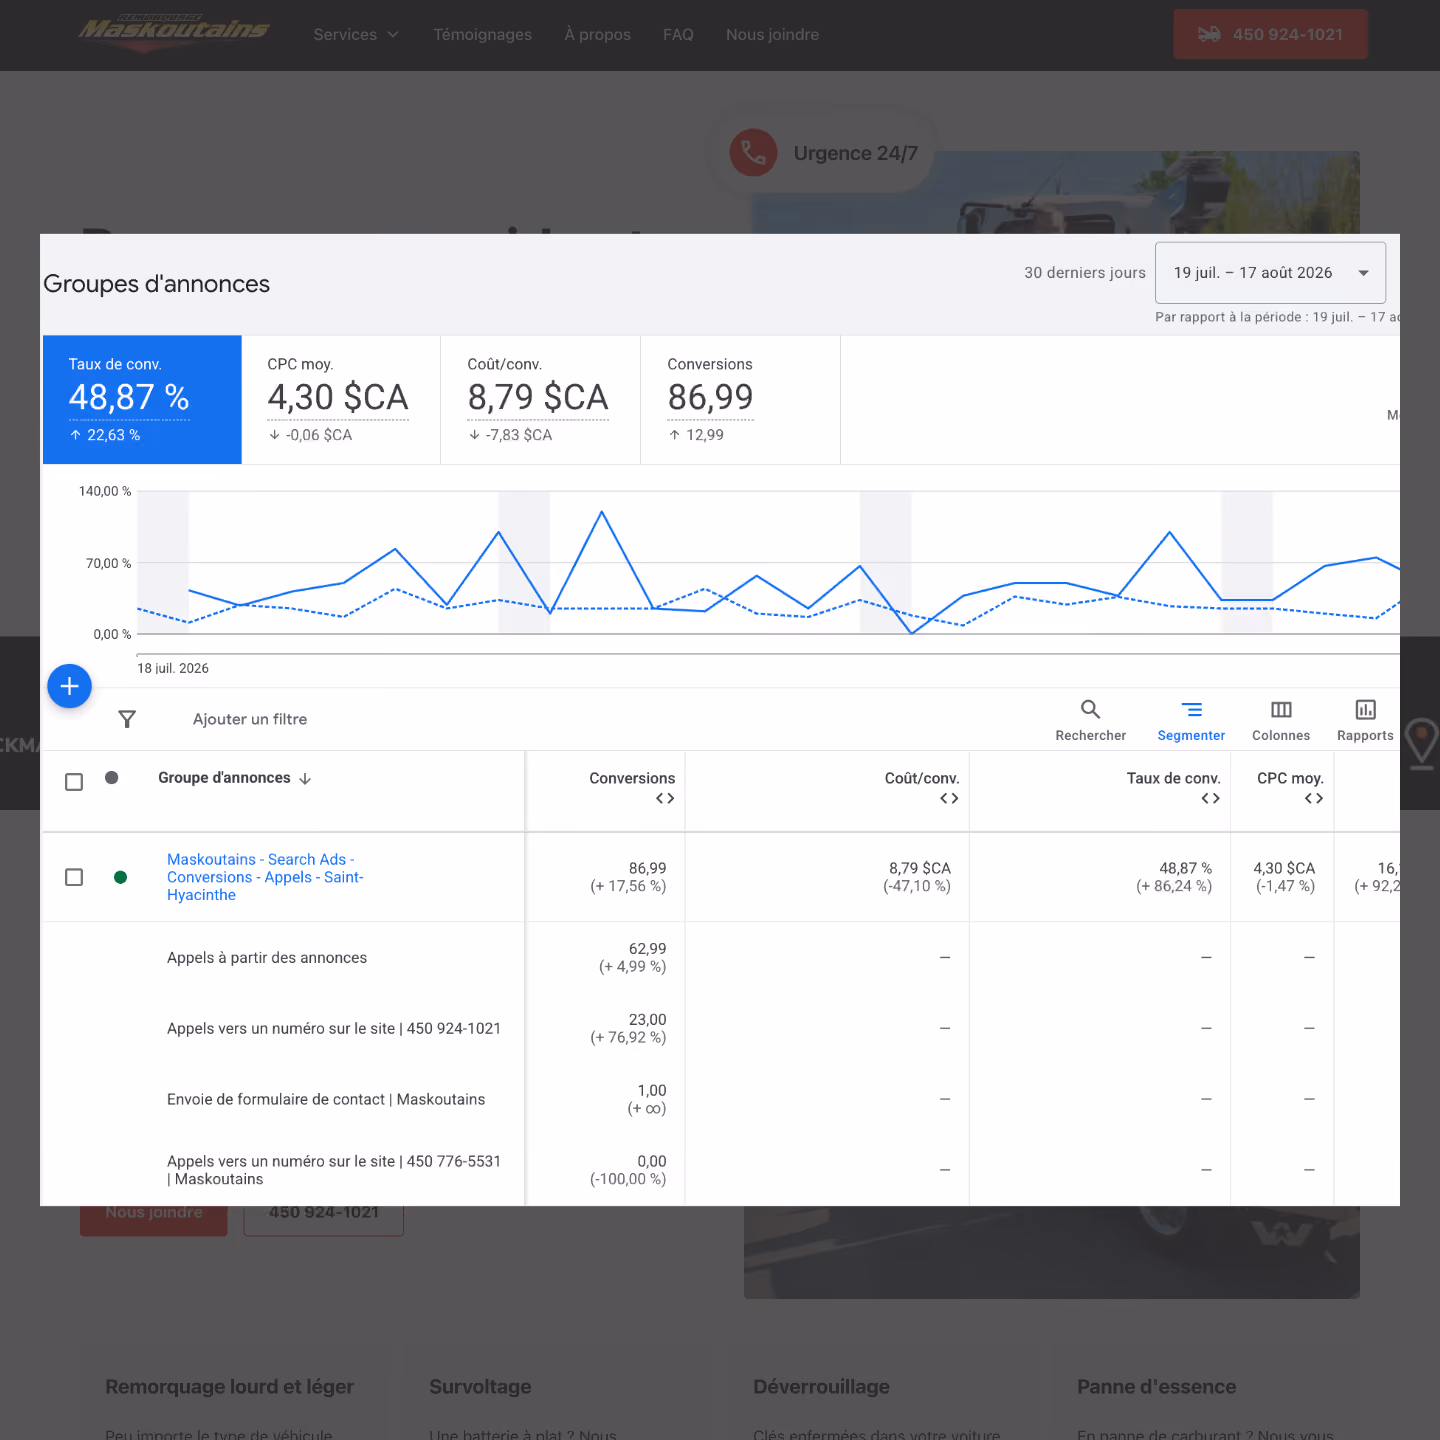Call 450 924-1021 from the header button
The width and height of the screenshot is (1440, 1440).
tap(1270, 34)
